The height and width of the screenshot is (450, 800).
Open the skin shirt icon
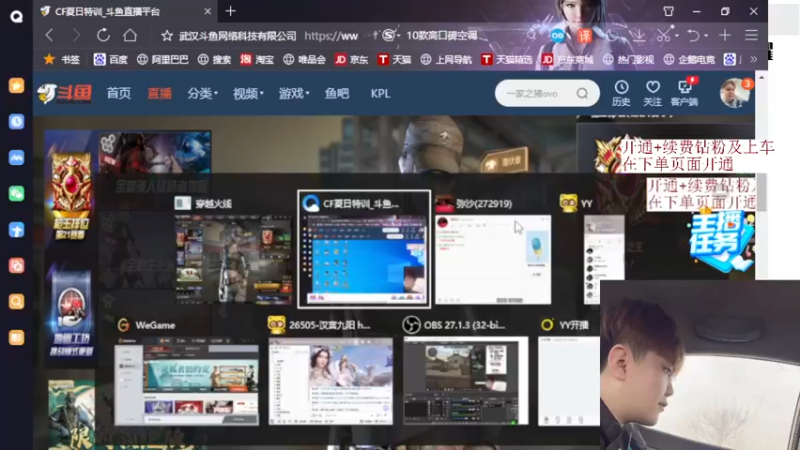[x=668, y=11]
